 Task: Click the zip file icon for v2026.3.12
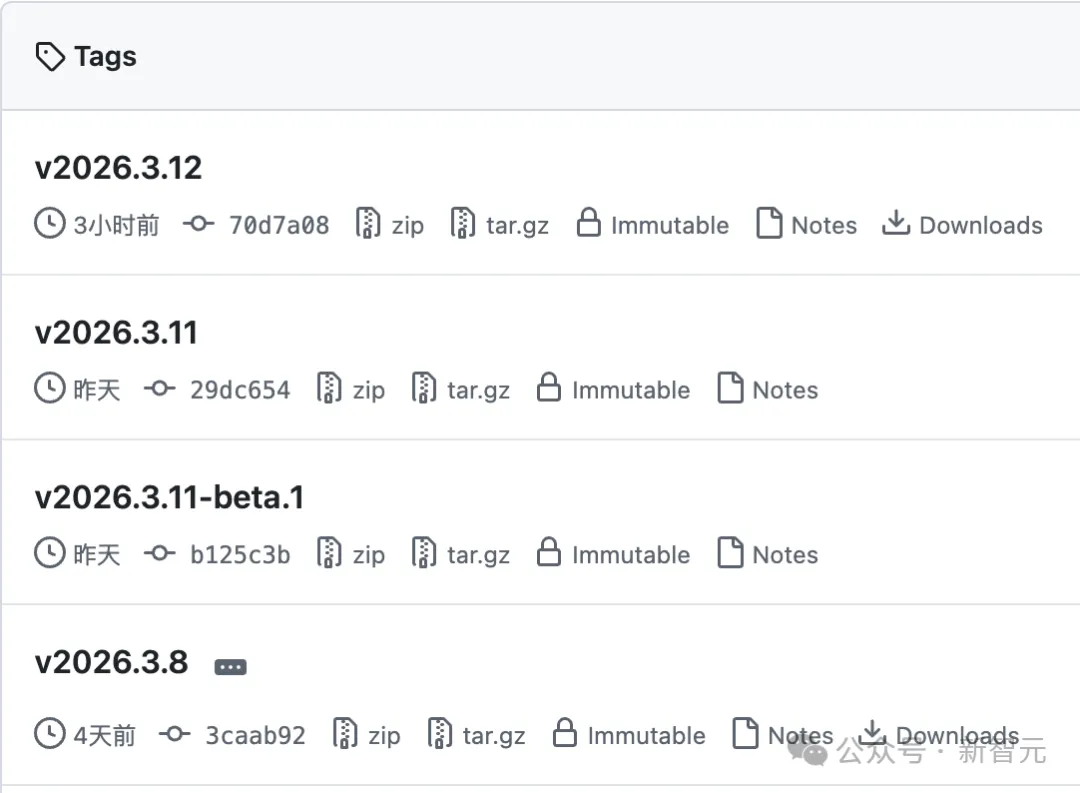(x=369, y=224)
